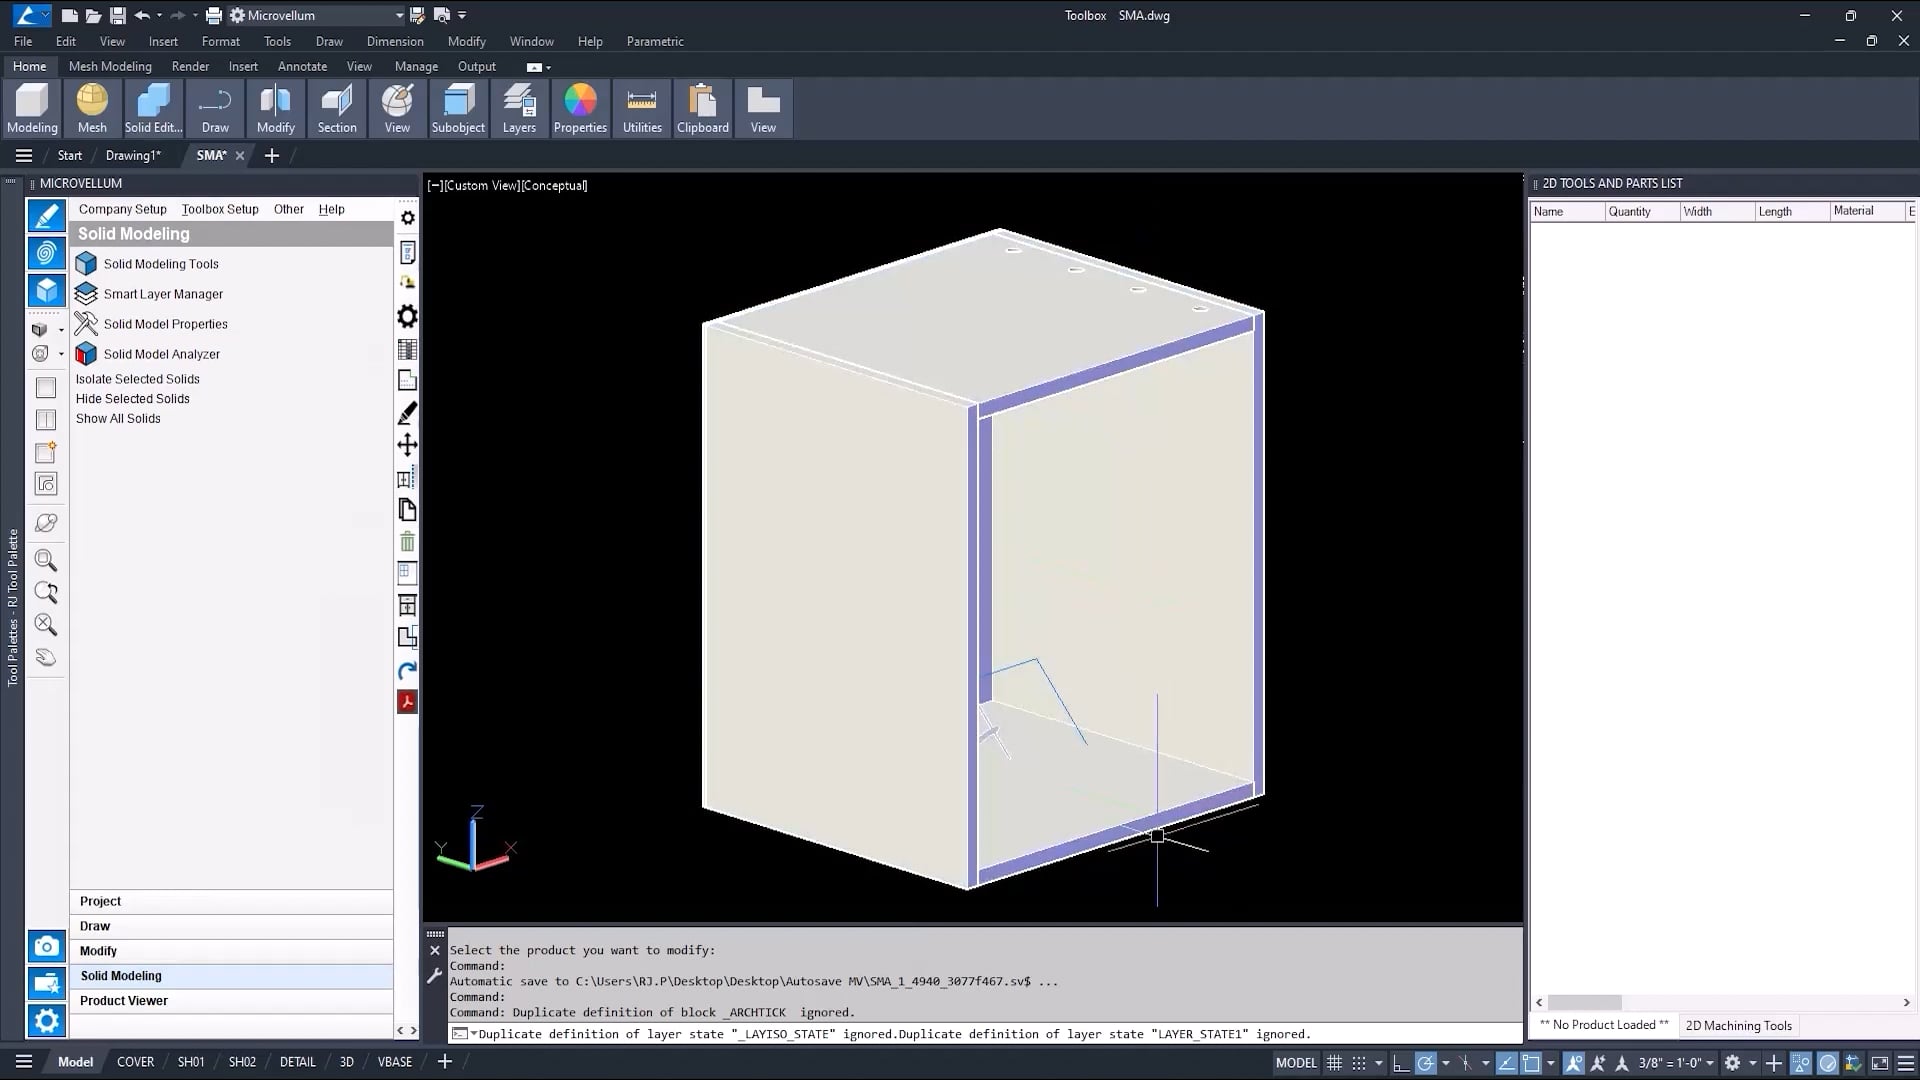Click the parts list horizontal scrollbar thumb
1920x1080 pixels.
1585,1002
